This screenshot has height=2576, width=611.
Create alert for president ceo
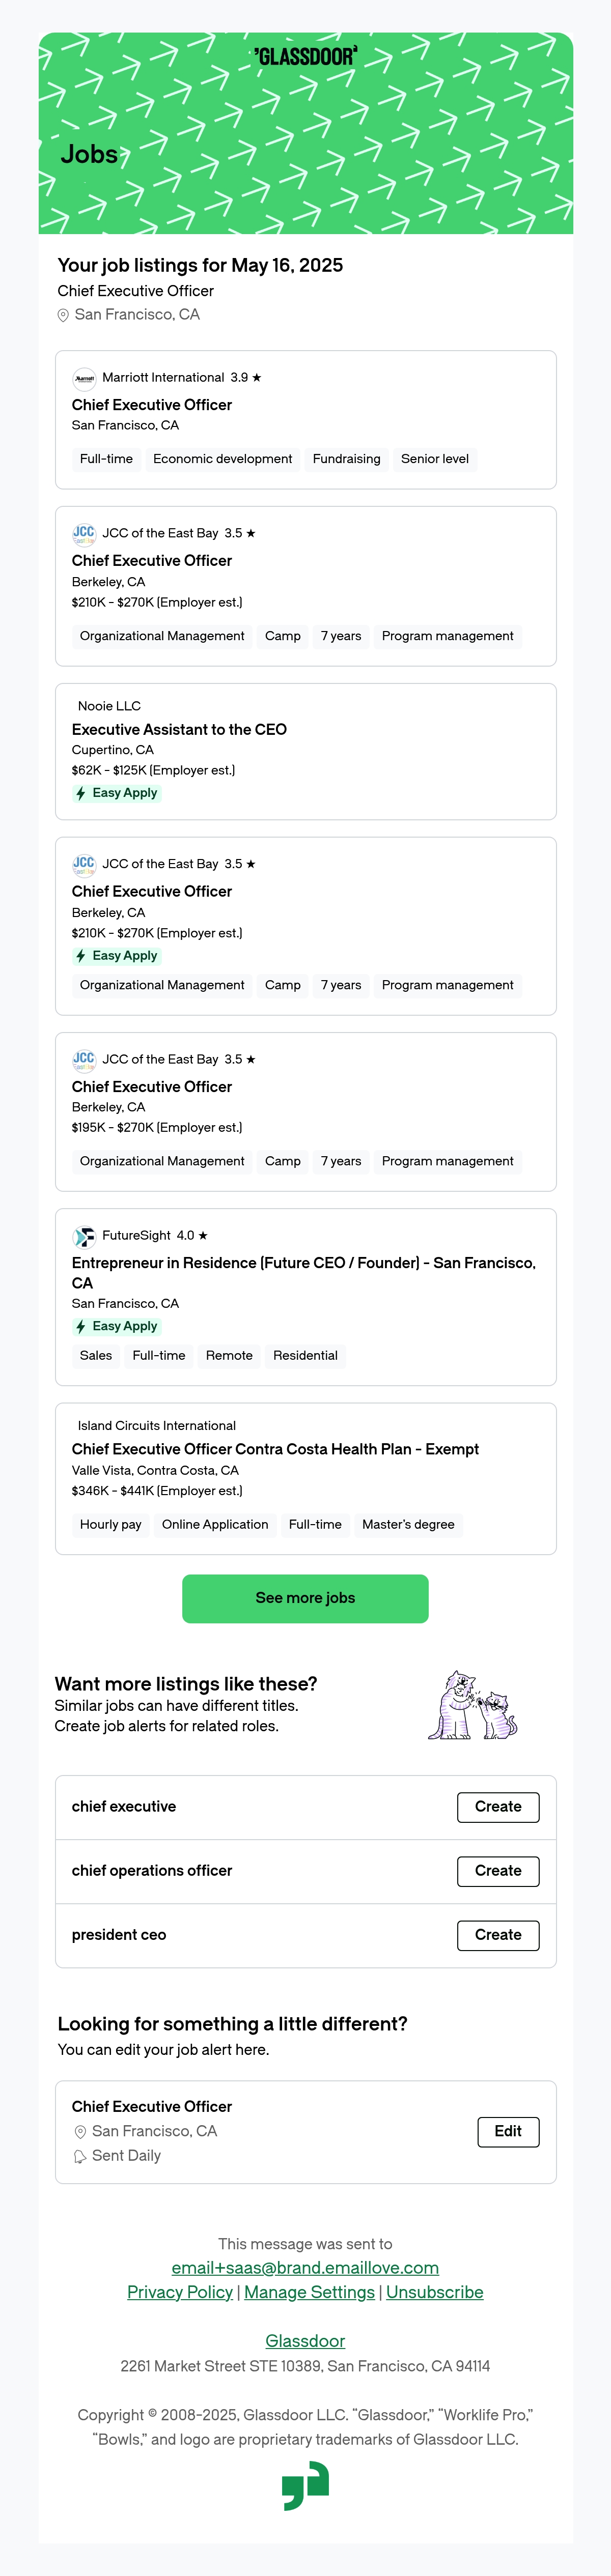[498, 1935]
